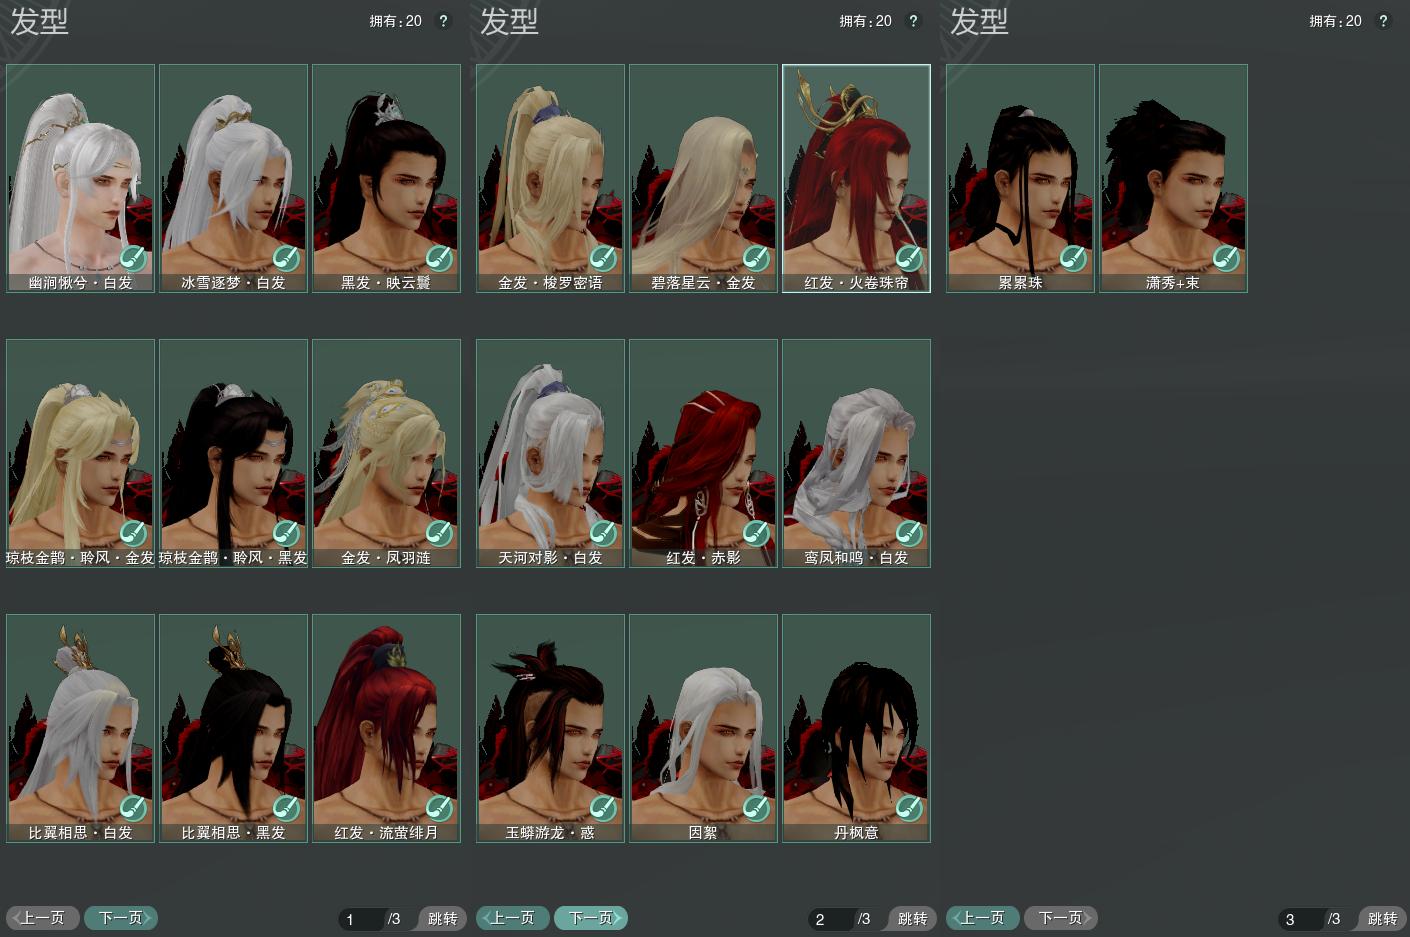Open dye brush on 琼枝金鹊·聆风·金发 card
Screen dimensions: 1410x937
click(133, 534)
